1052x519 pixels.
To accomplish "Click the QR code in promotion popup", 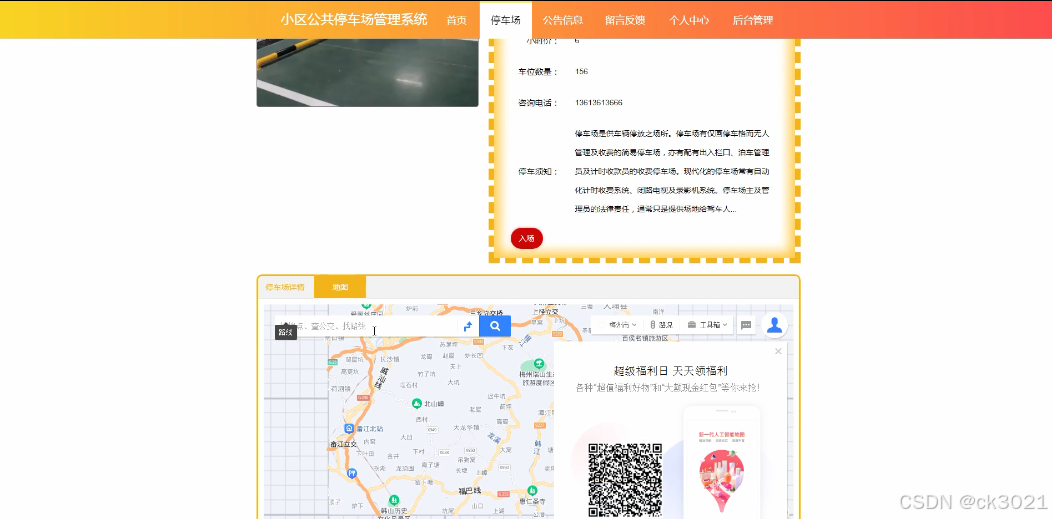I will tap(625, 480).
